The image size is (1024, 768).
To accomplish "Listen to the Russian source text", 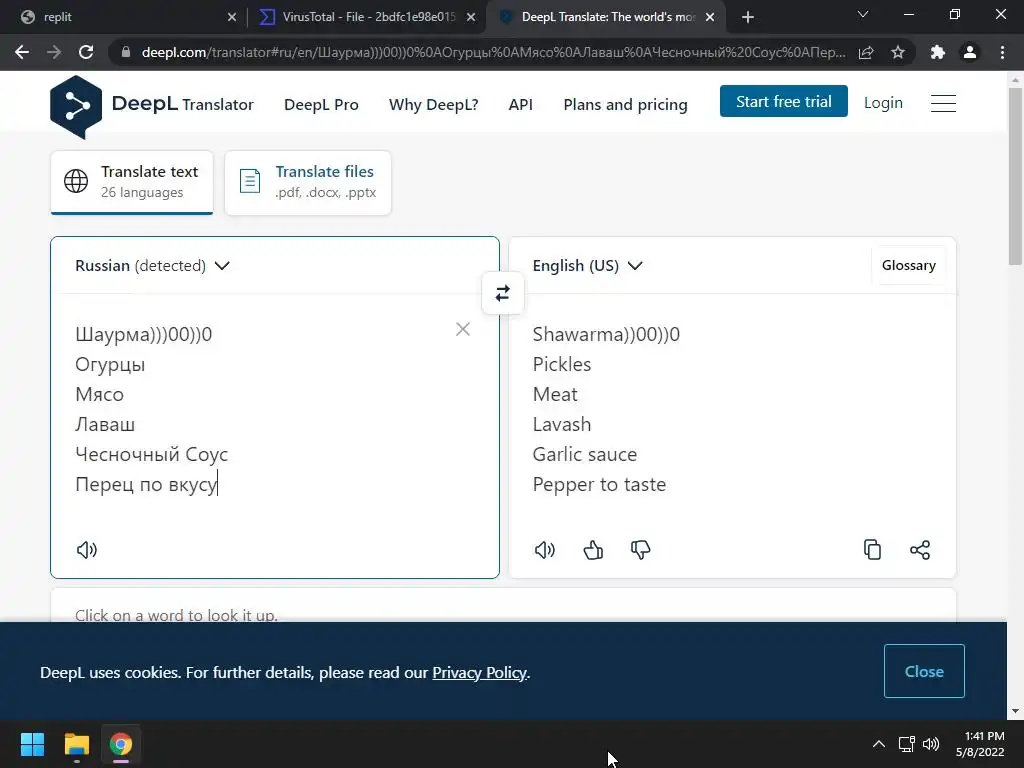I will pyautogui.click(x=87, y=550).
